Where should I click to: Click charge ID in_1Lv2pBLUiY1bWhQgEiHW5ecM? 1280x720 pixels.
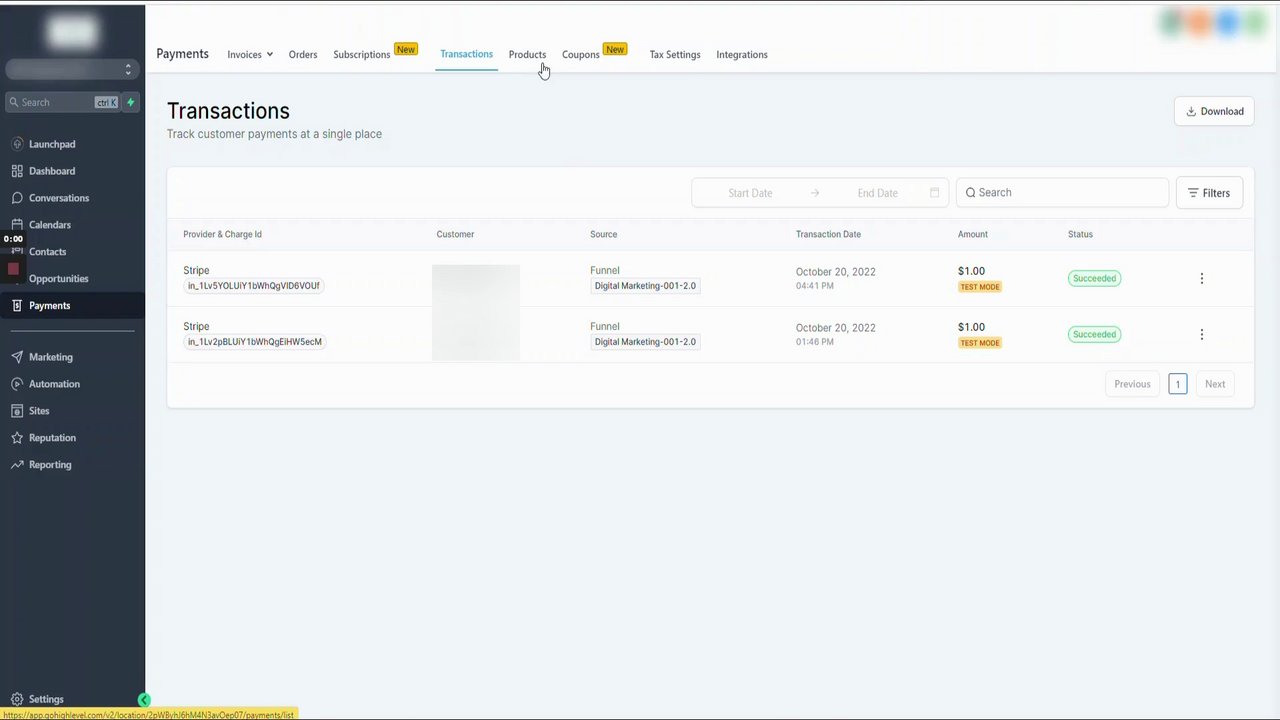pyautogui.click(x=255, y=342)
